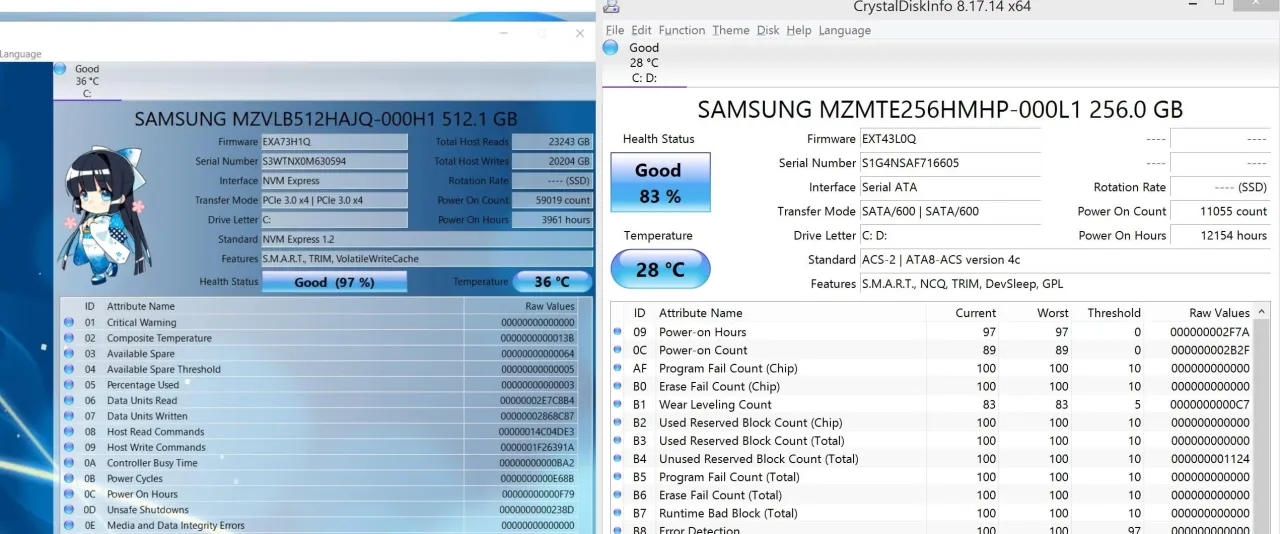Open the Help menu
The height and width of the screenshot is (534, 1280).
799,30
